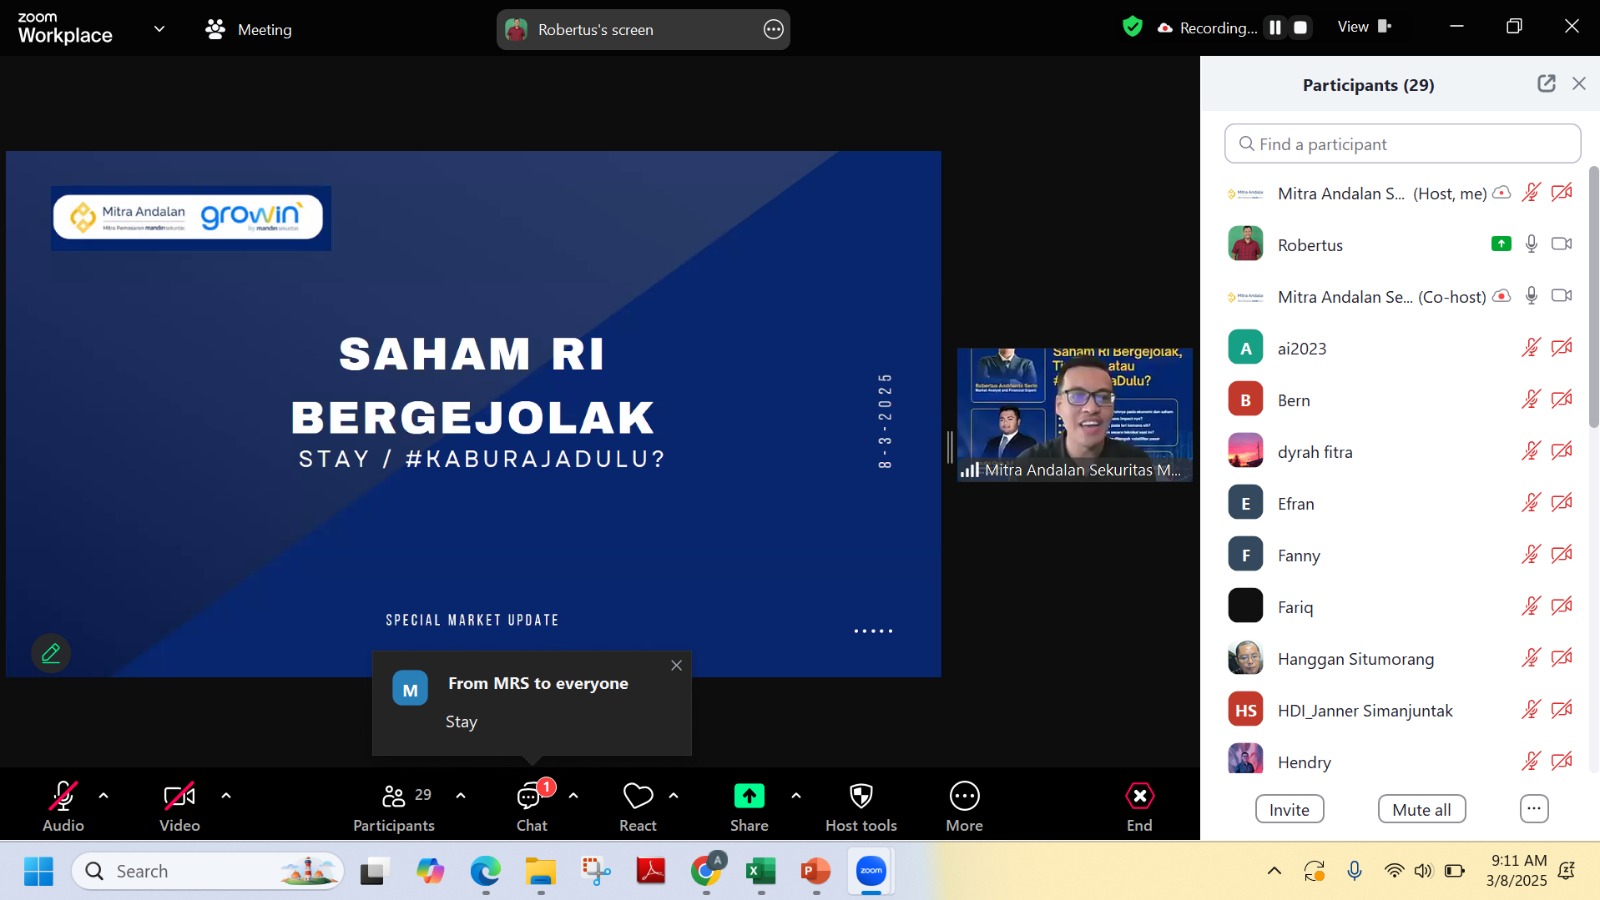Pause the meeting recording
Viewport: 1600px width, 900px height.
1275,28
